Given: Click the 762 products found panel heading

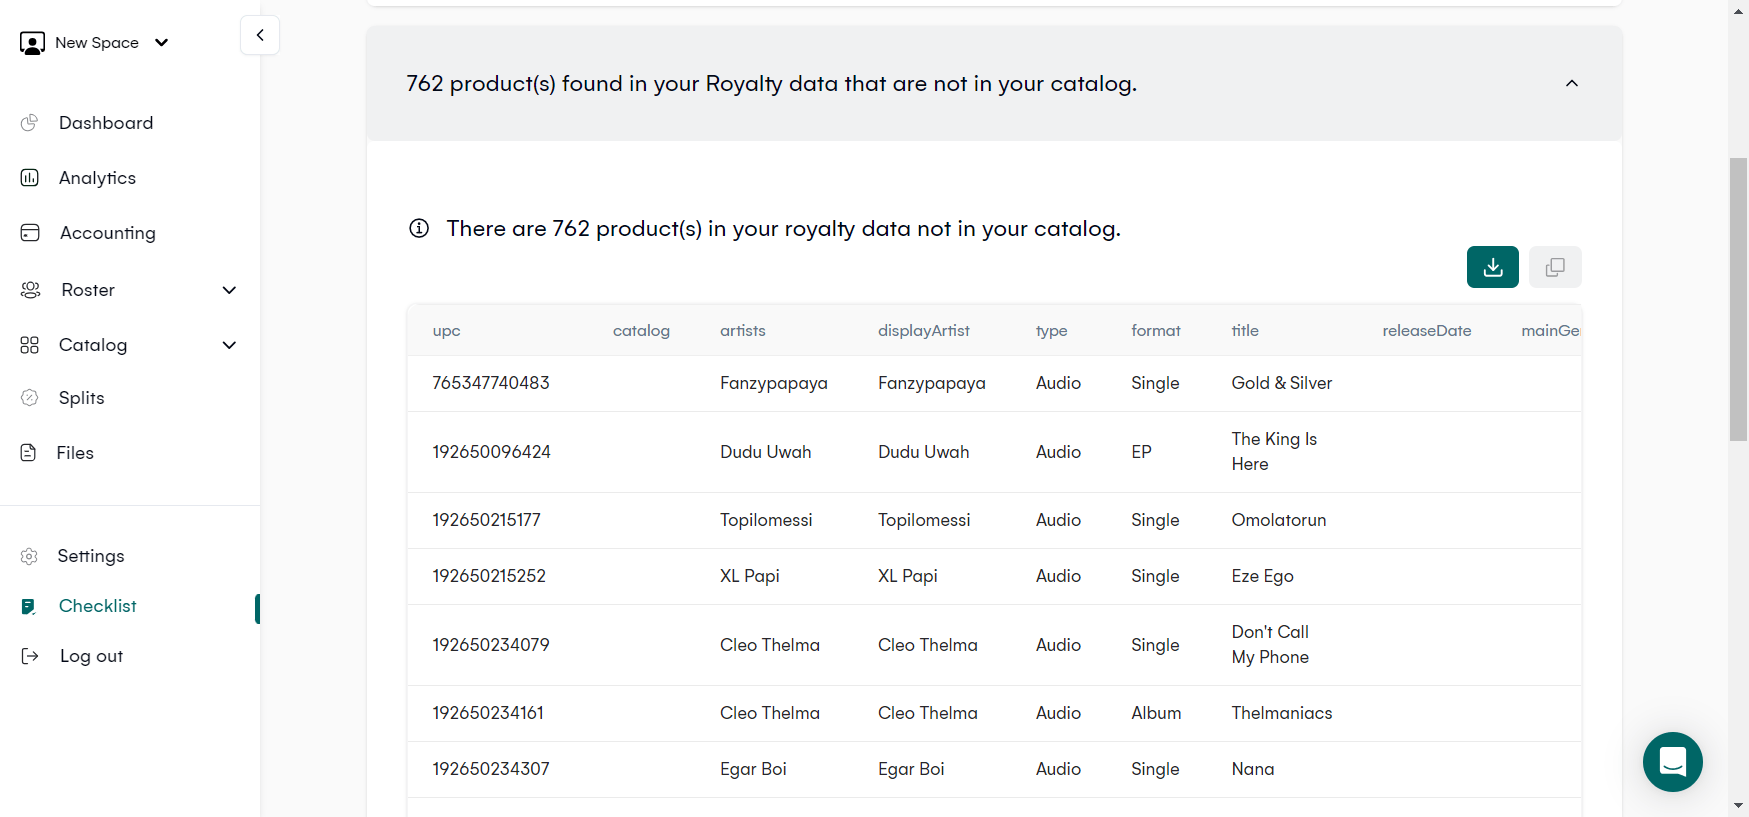Looking at the screenshot, I should click(771, 84).
